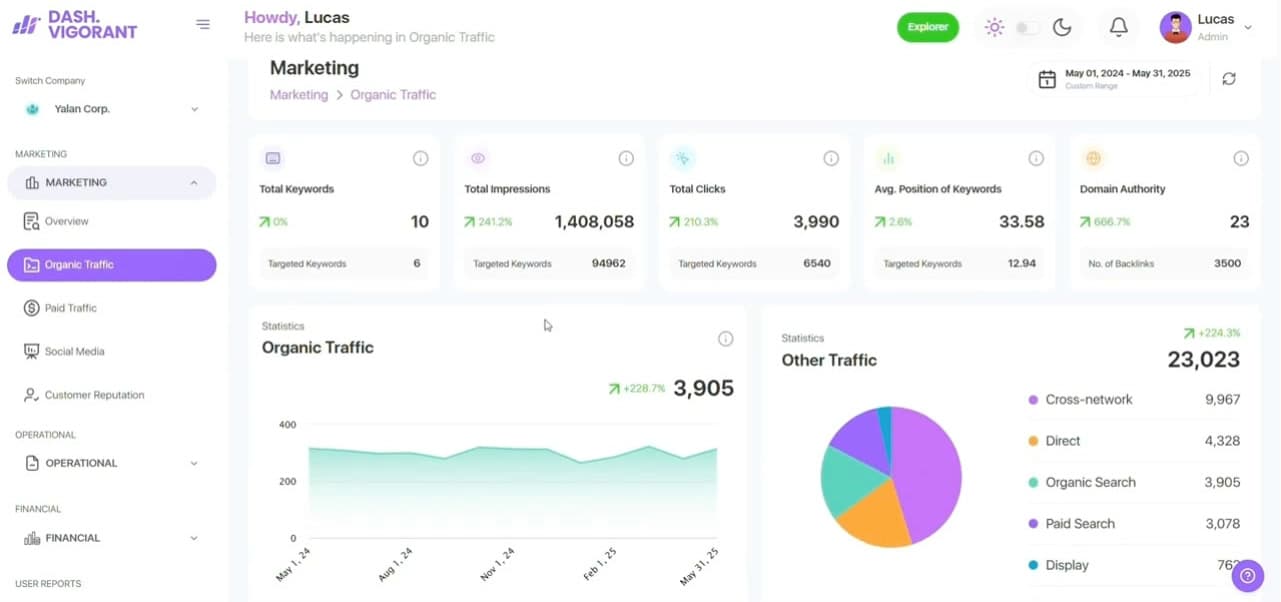Viewport: 1281px width, 602px height.
Task: Click the 23,023 Other Traffic total
Action: [1204, 360]
